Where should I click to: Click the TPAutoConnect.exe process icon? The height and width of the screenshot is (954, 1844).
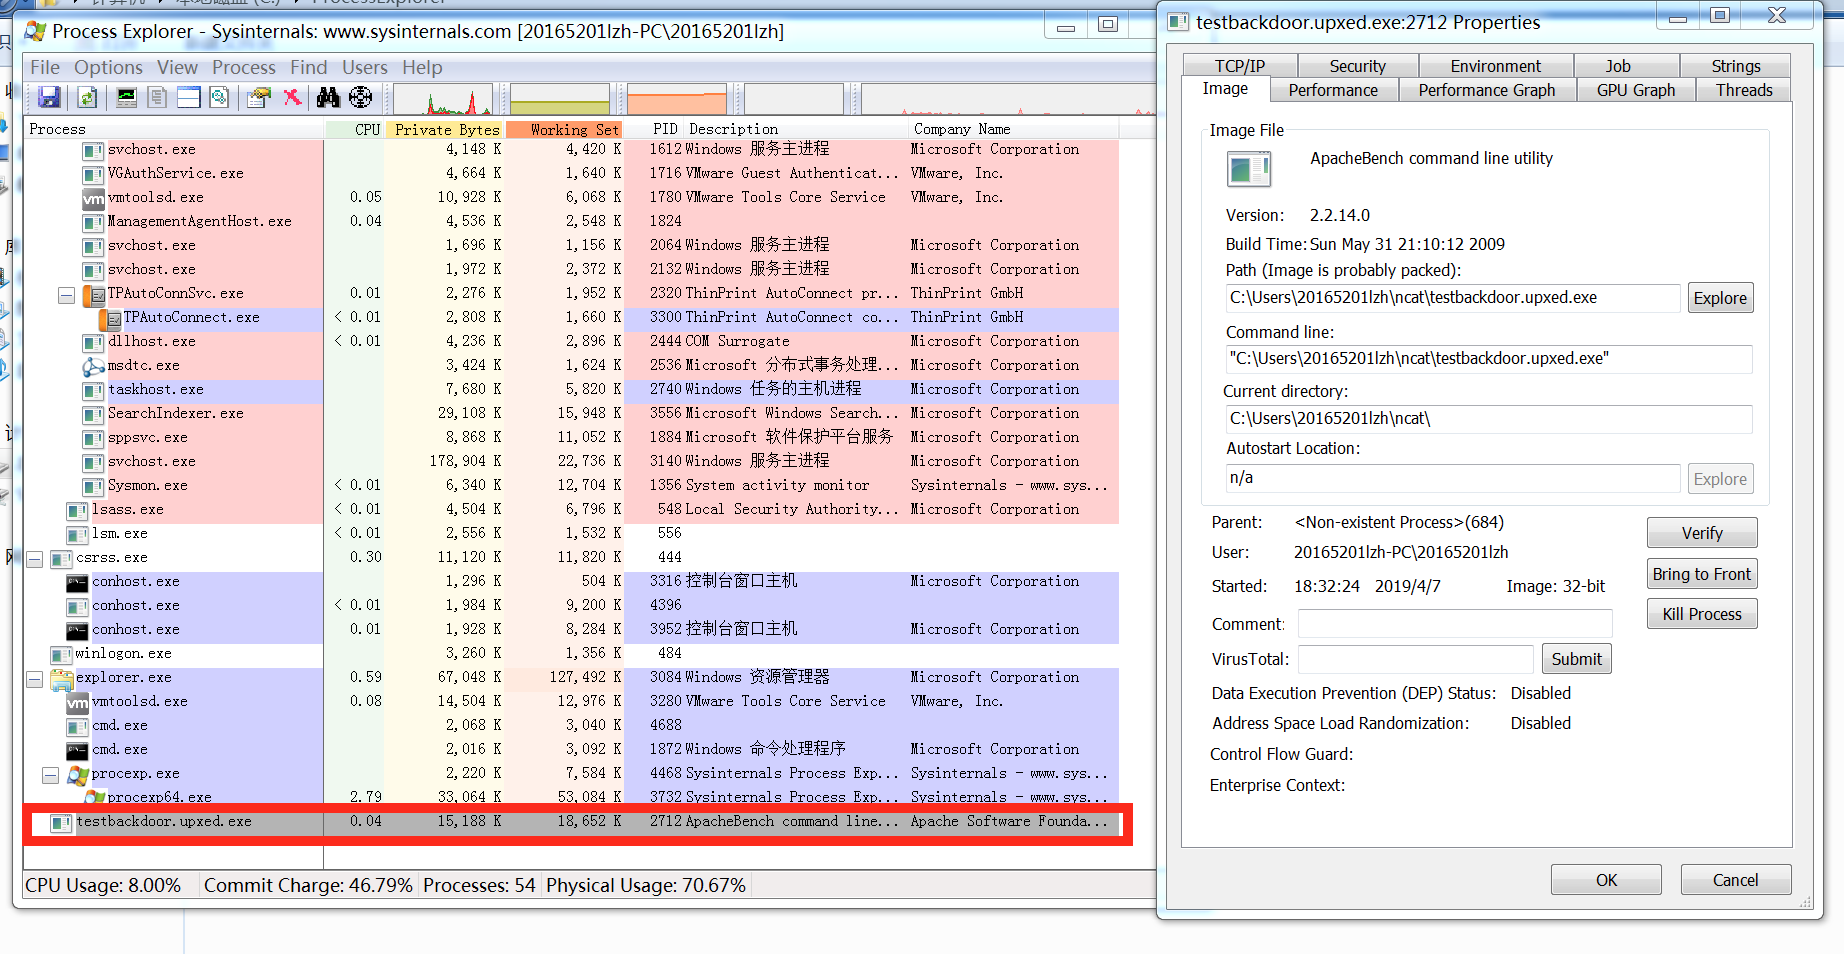(109, 318)
